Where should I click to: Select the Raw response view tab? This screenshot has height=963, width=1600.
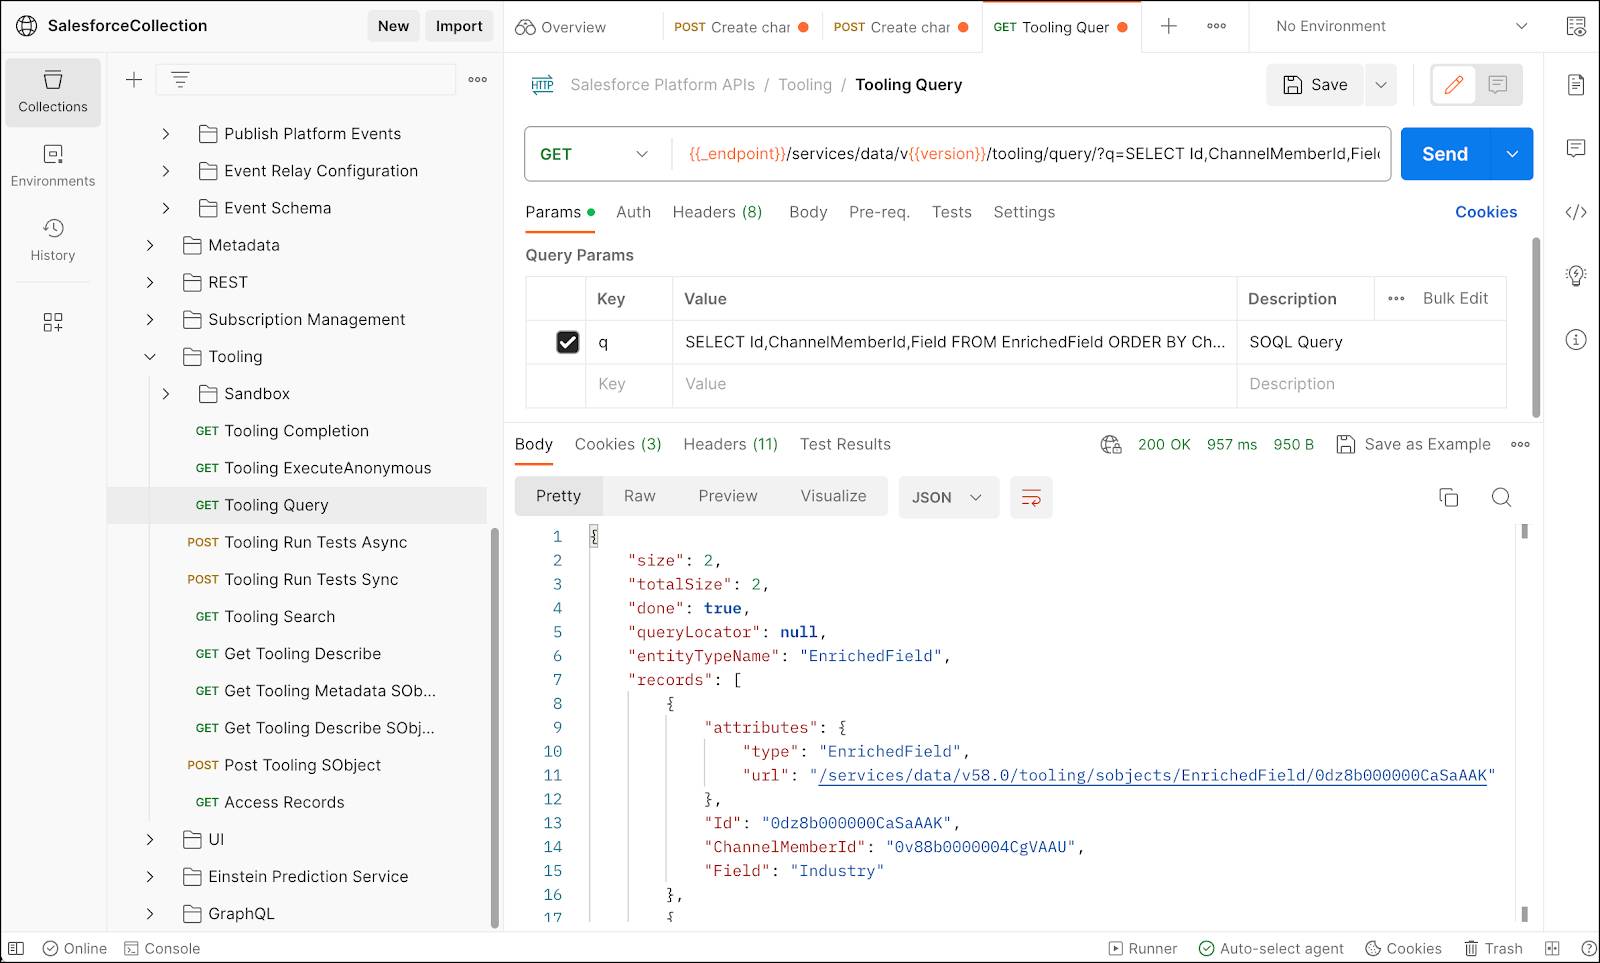click(x=640, y=496)
